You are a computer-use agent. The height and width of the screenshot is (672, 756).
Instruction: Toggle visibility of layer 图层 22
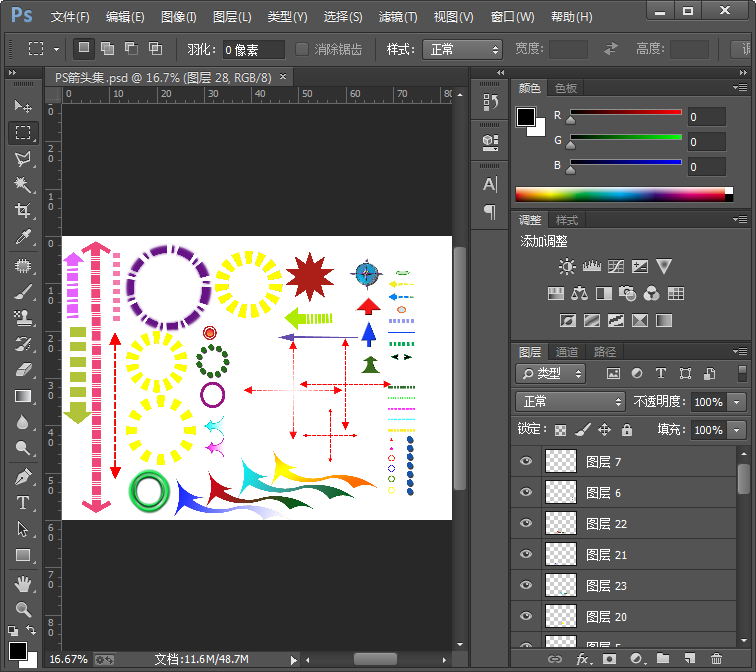(x=526, y=524)
